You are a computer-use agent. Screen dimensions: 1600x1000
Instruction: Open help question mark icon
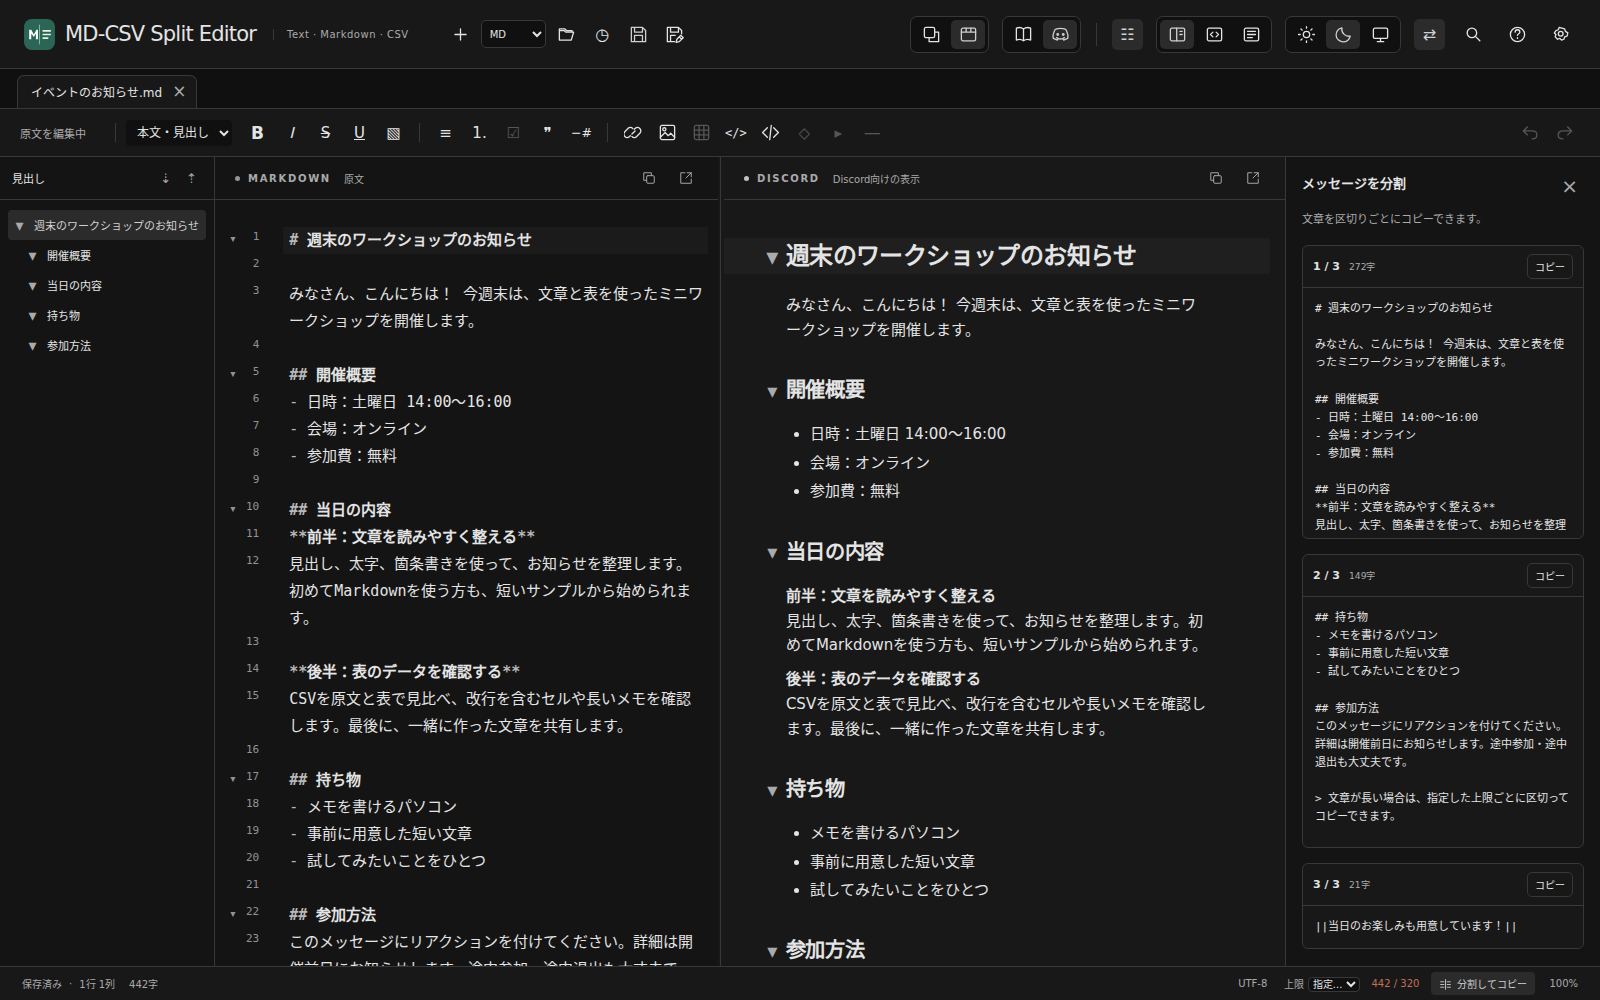[1517, 34]
